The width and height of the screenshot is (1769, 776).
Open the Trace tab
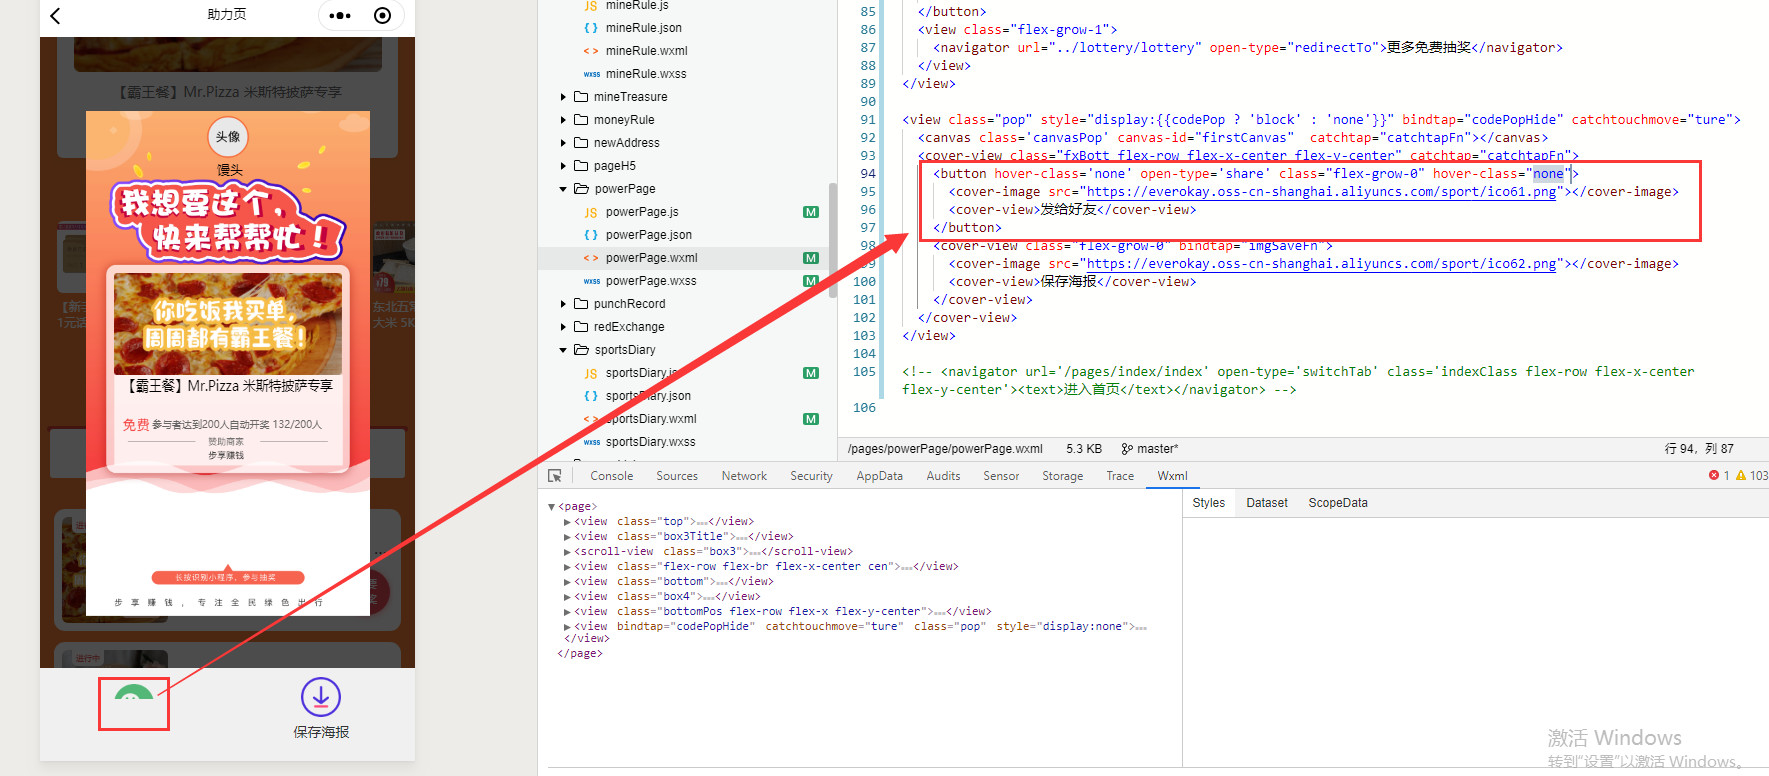[1120, 476]
